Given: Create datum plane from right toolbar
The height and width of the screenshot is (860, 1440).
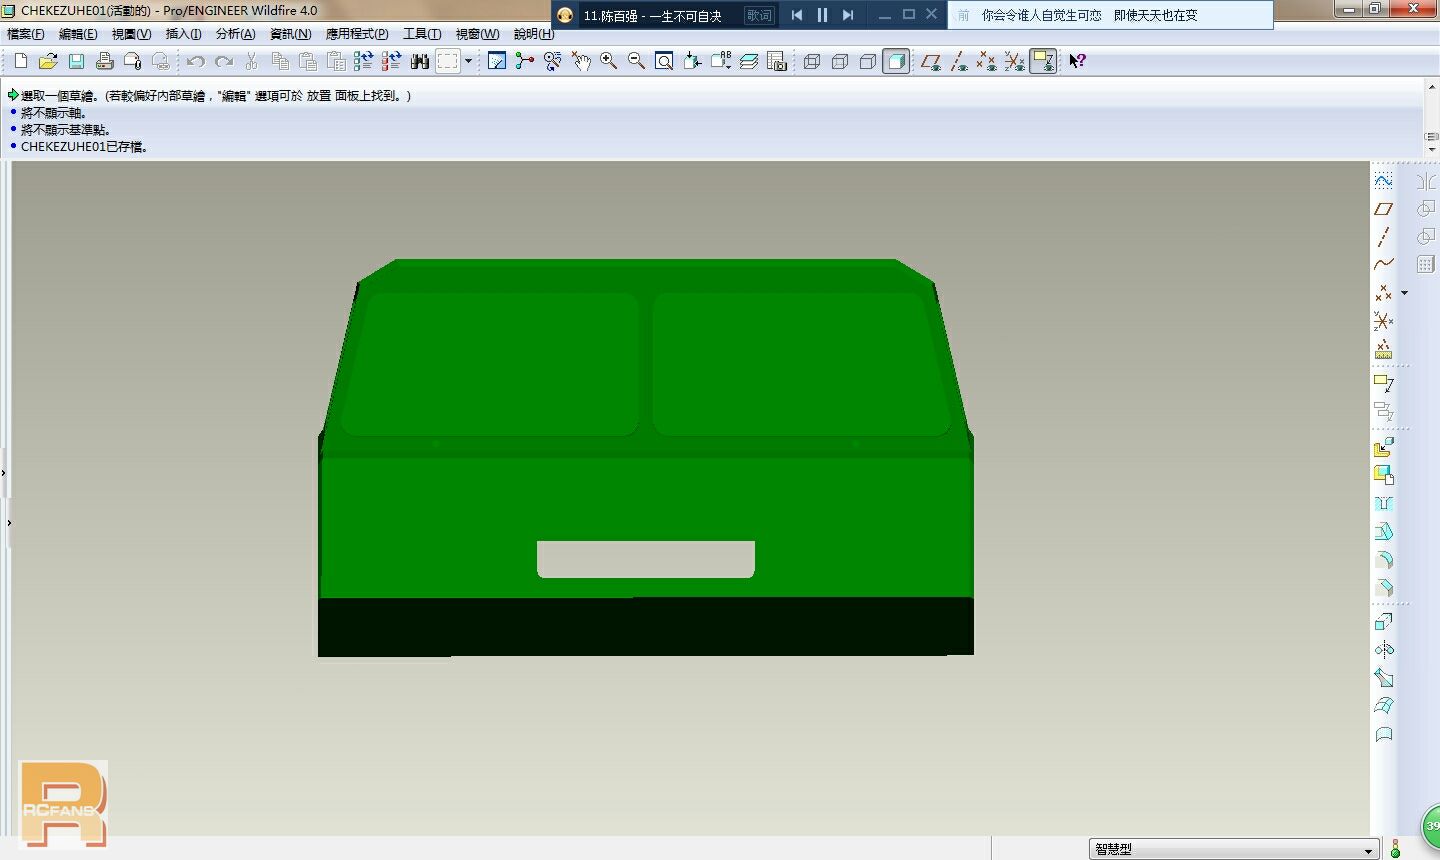Looking at the screenshot, I should click(x=1384, y=209).
